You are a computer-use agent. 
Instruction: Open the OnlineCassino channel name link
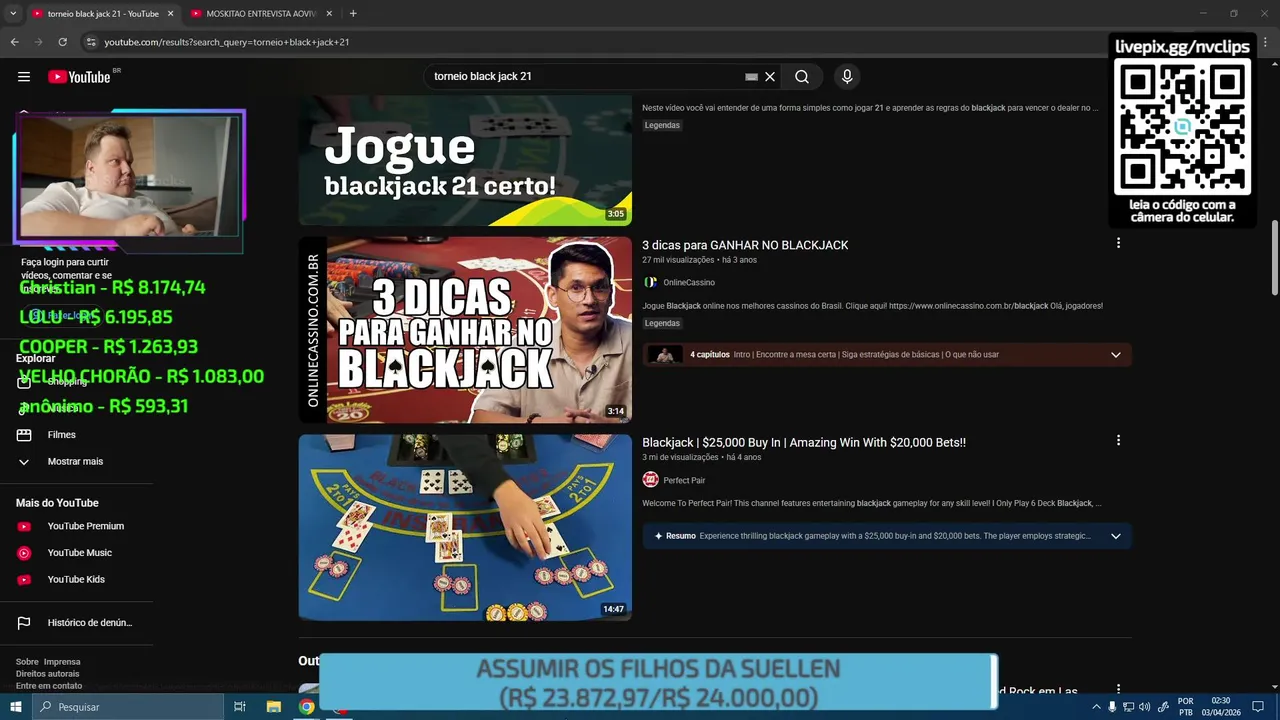689,283
